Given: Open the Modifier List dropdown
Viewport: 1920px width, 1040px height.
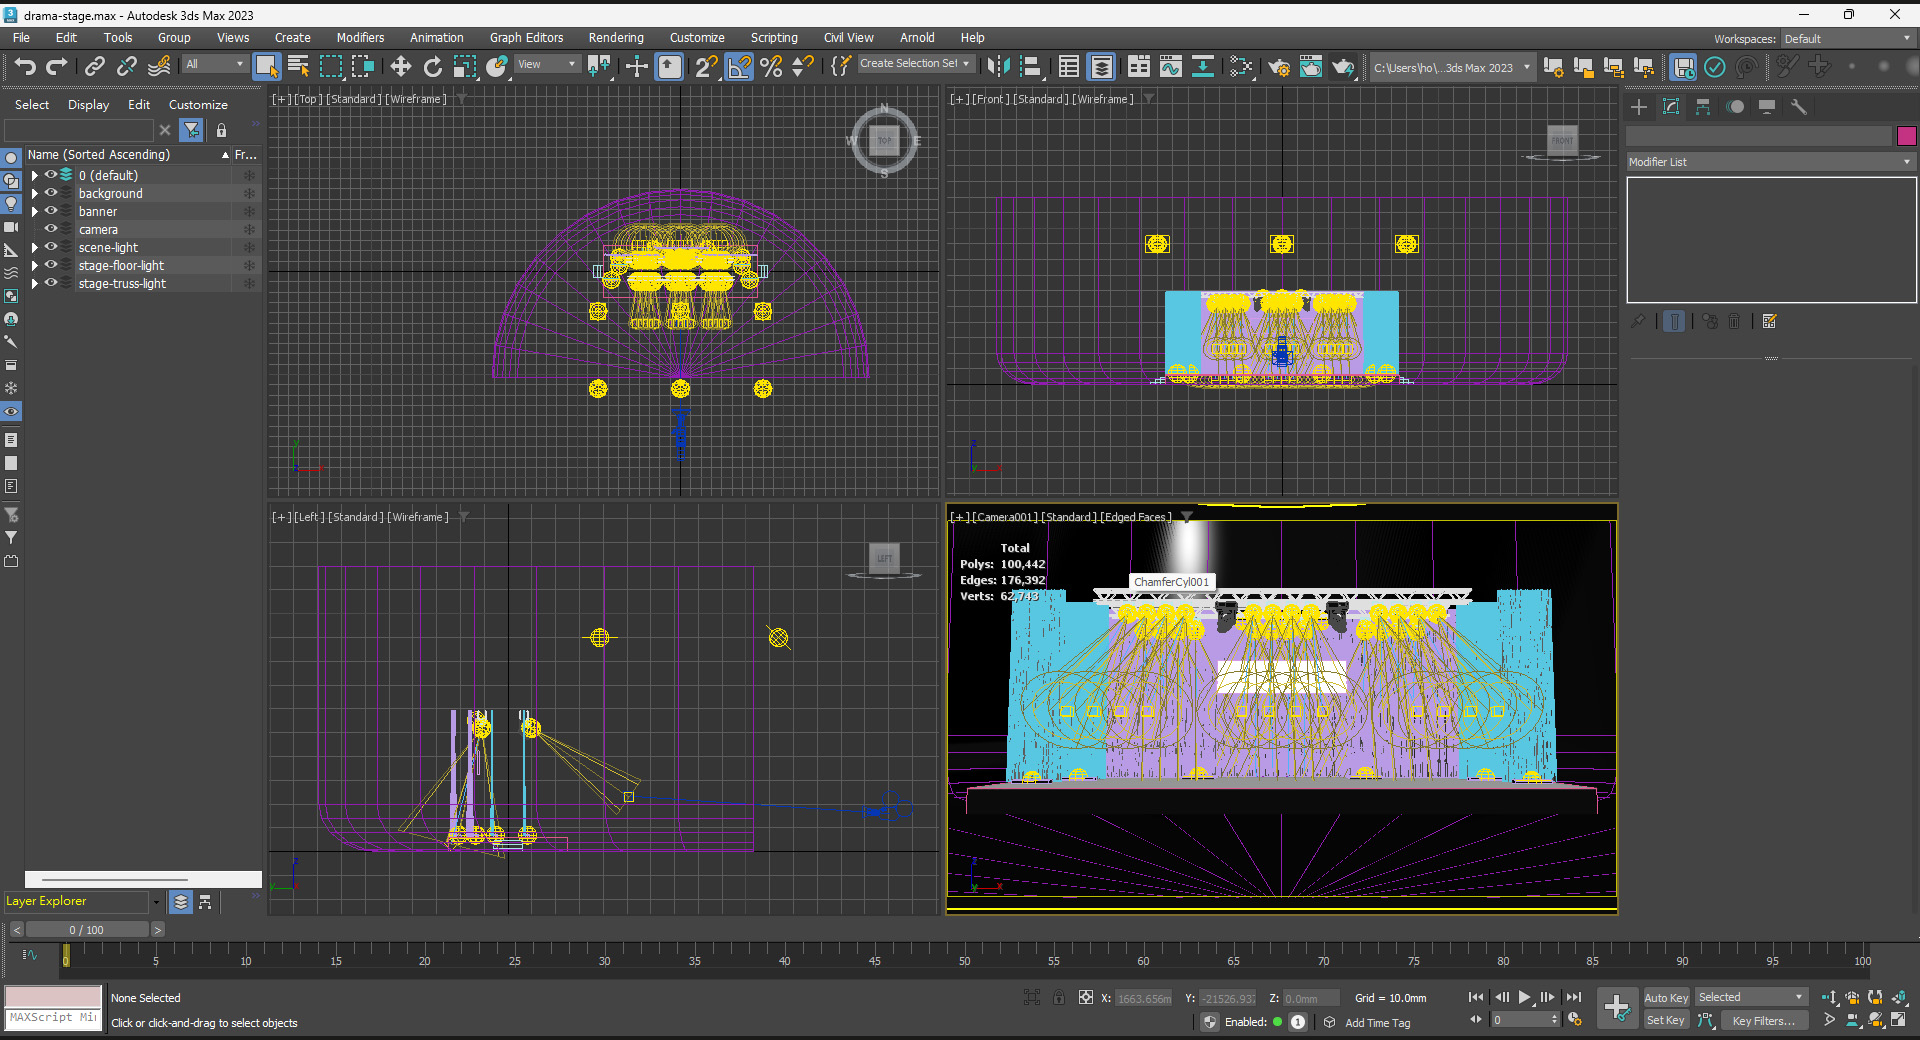Looking at the screenshot, I should (1769, 162).
